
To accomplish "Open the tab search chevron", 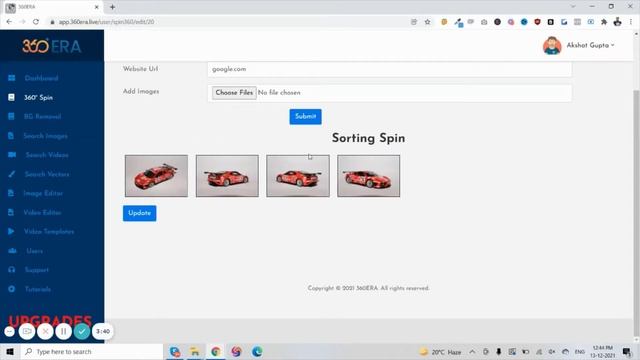I will [x=573, y=7].
